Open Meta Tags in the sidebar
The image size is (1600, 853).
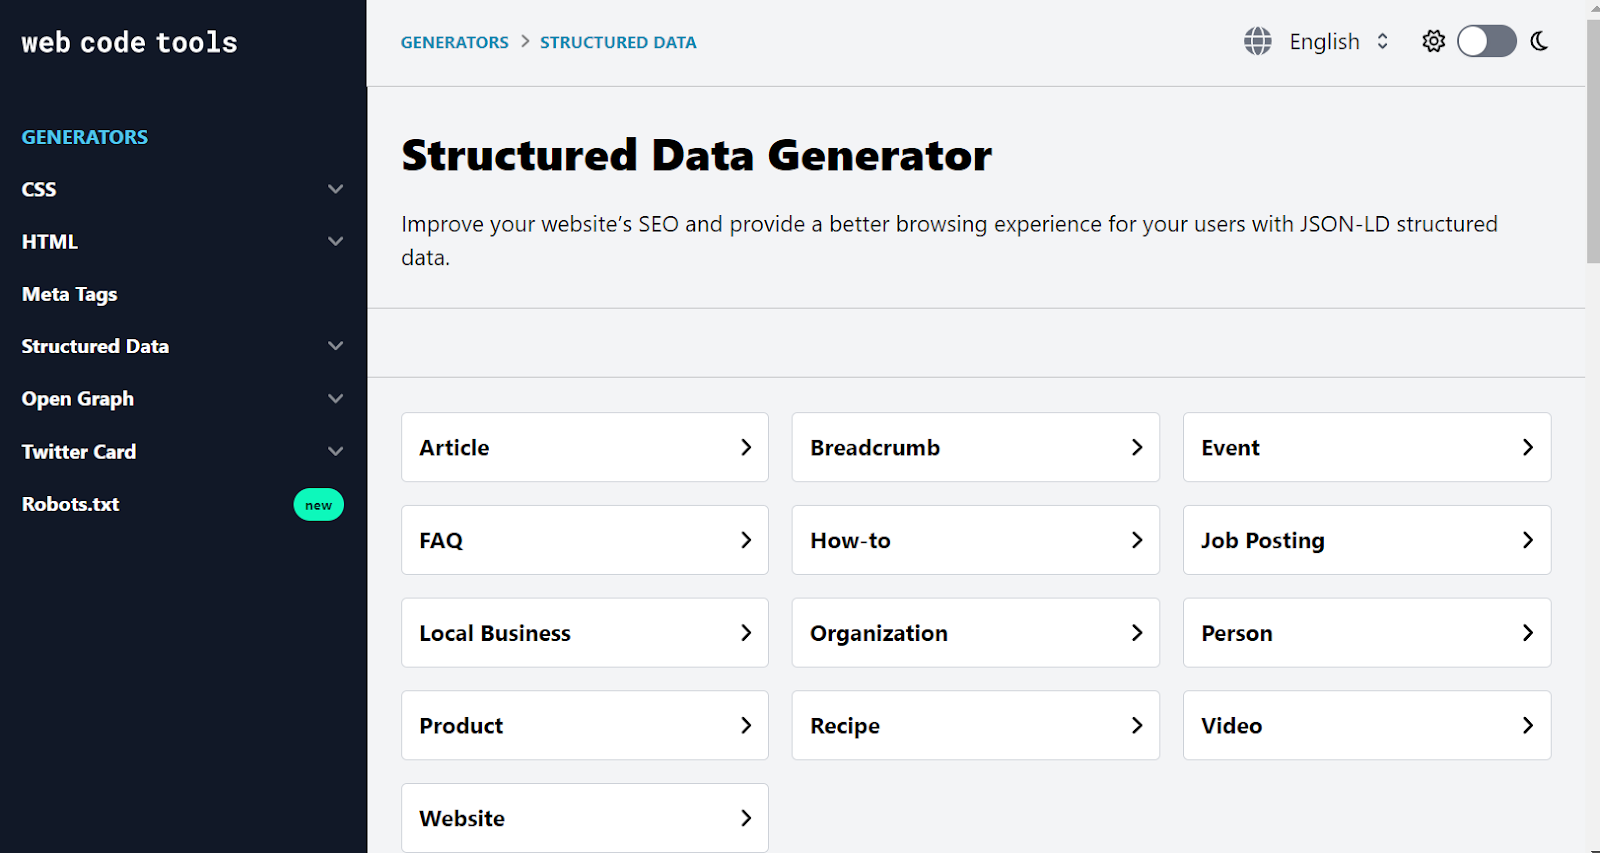pyautogui.click(x=70, y=294)
